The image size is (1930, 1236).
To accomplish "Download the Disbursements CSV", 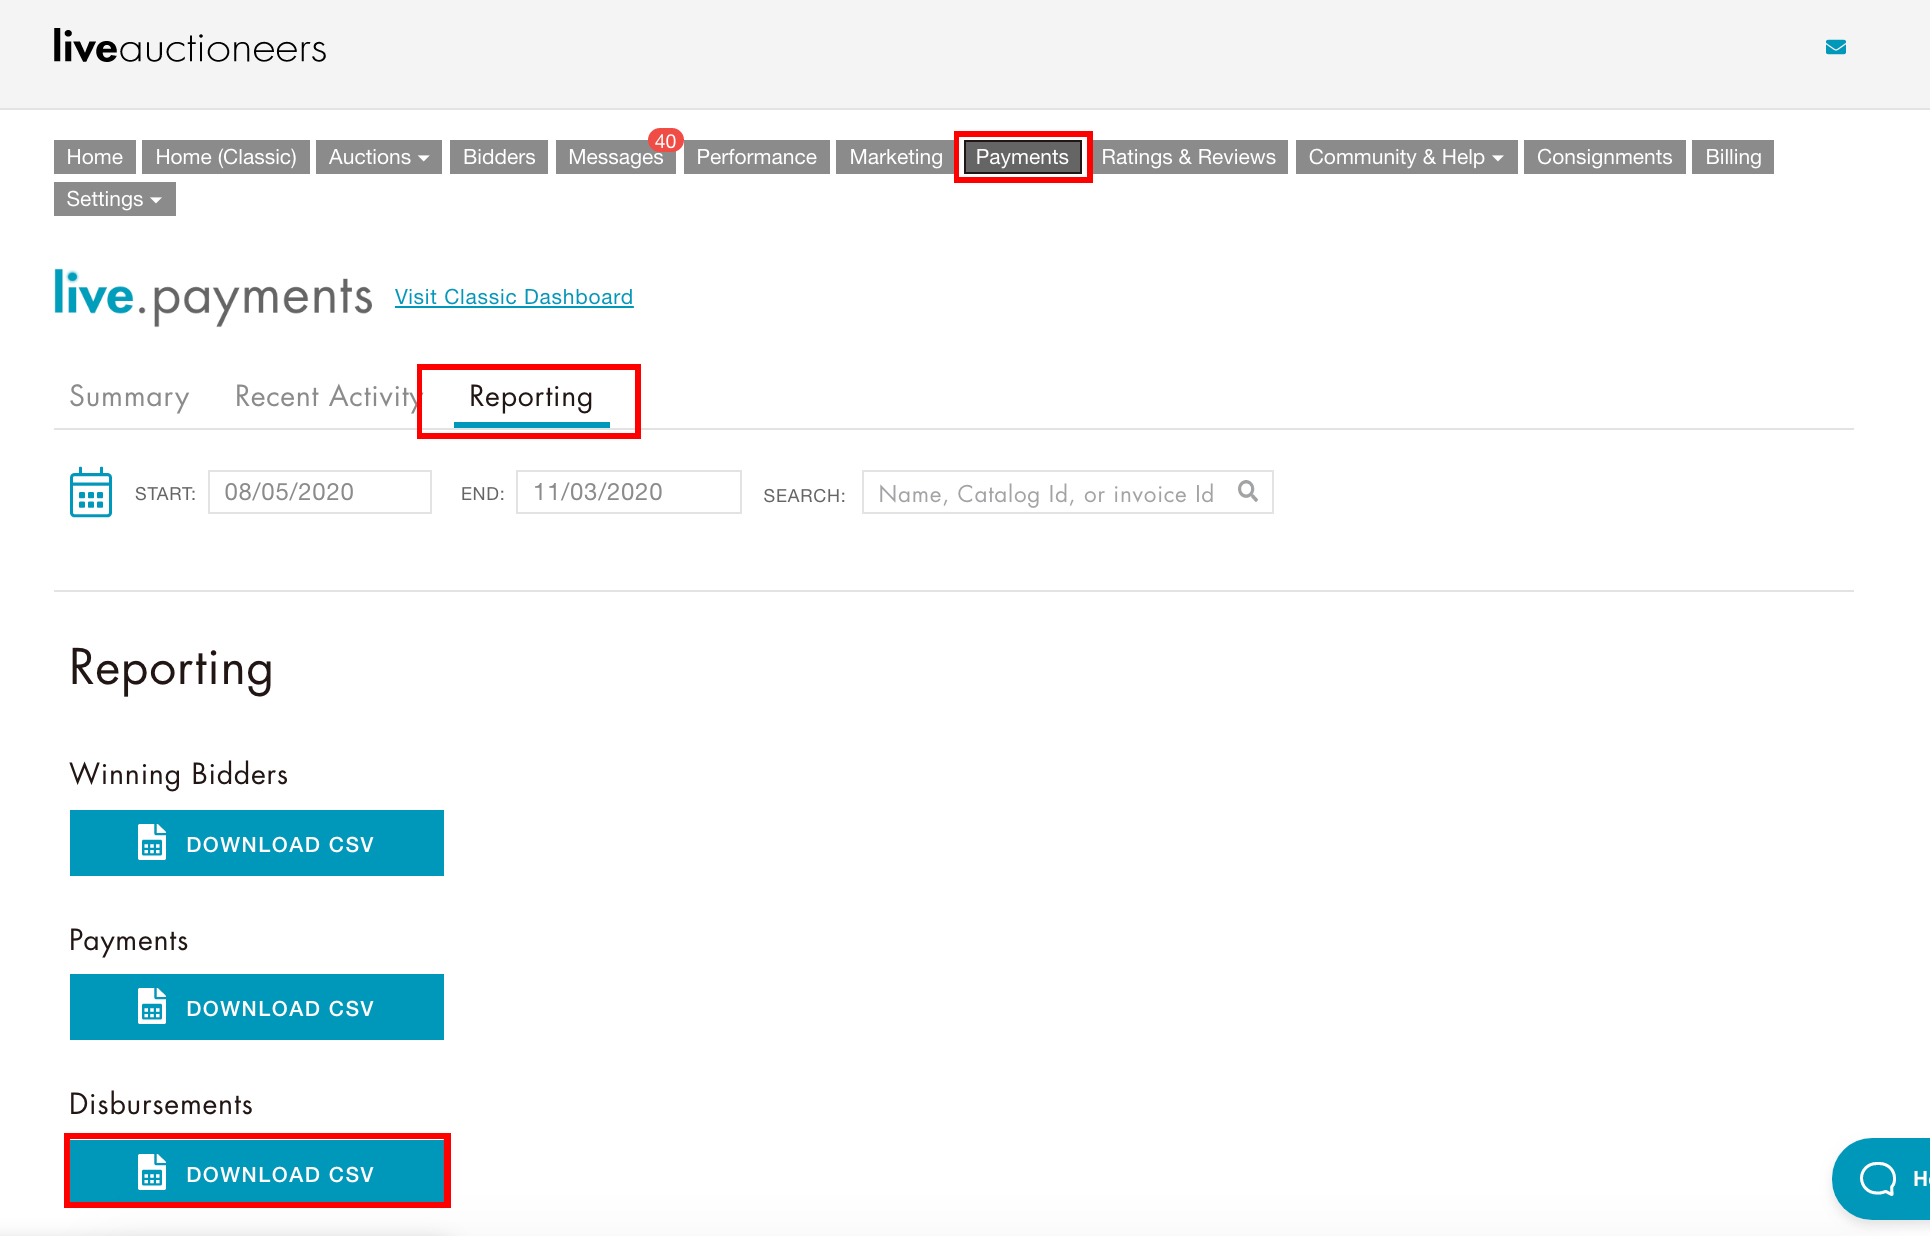I will pos(257,1171).
